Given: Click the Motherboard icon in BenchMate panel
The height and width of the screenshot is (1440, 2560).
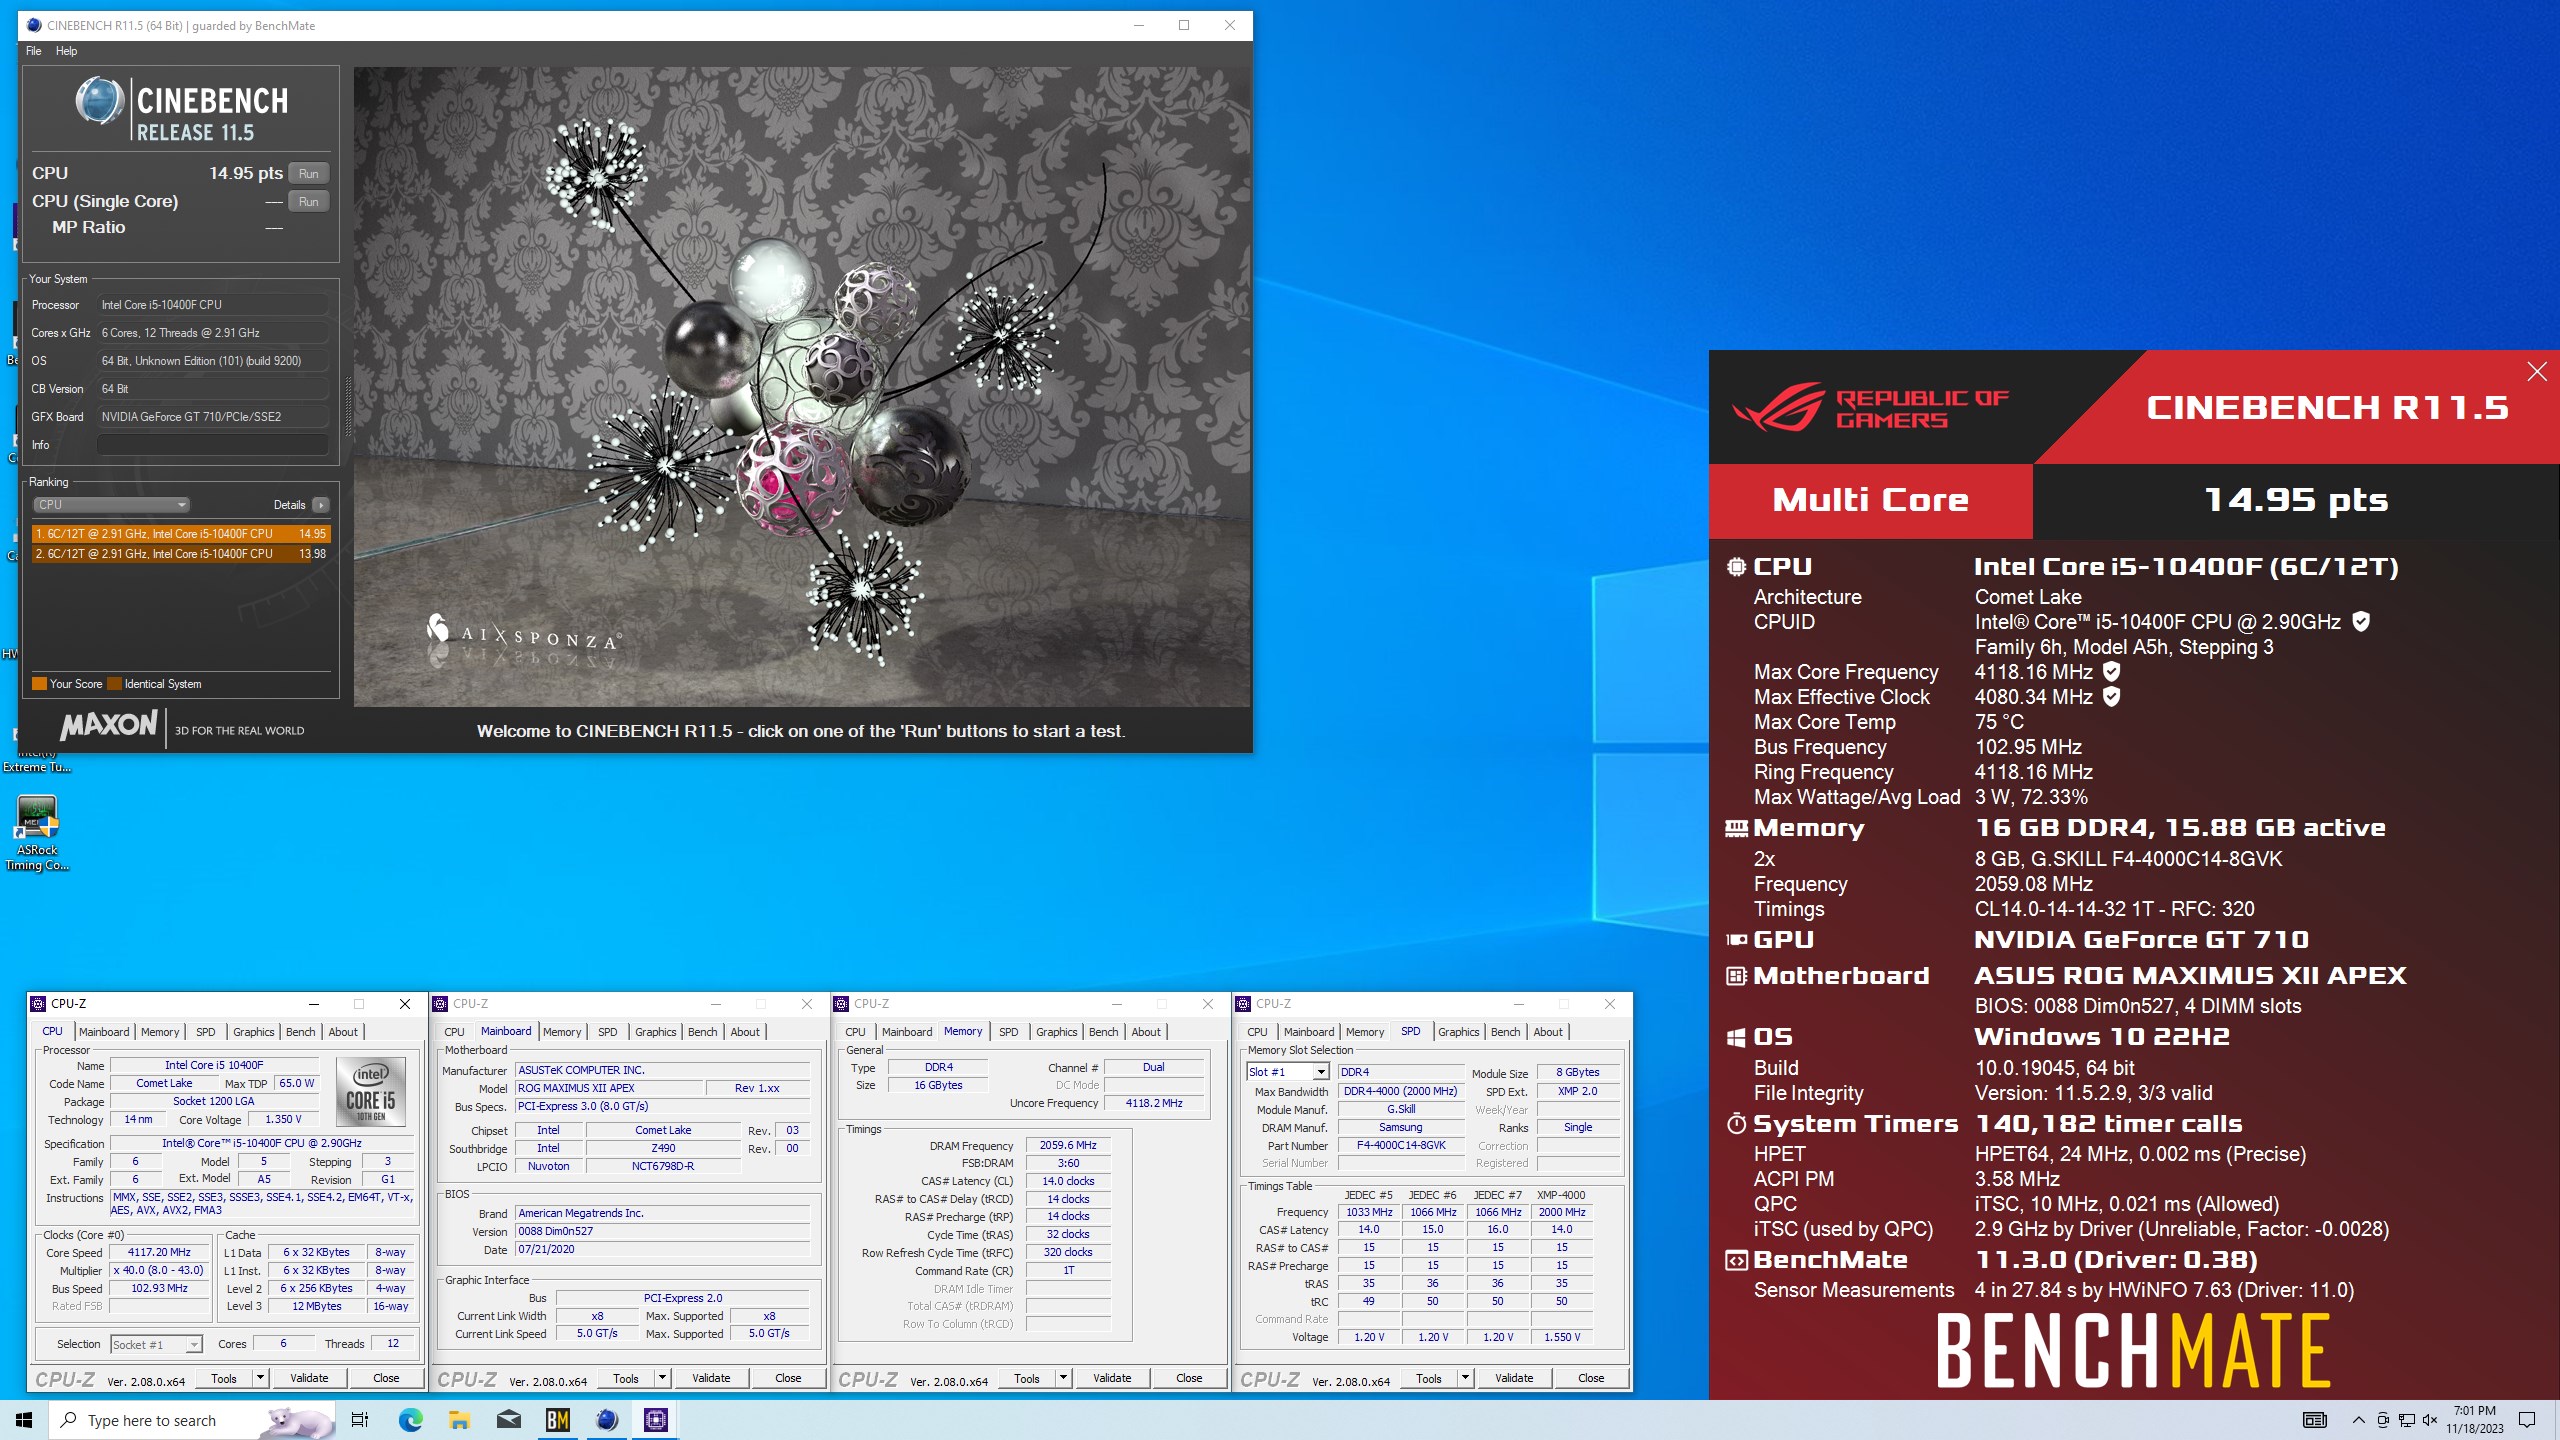Looking at the screenshot, I should tap(1736, 976).
